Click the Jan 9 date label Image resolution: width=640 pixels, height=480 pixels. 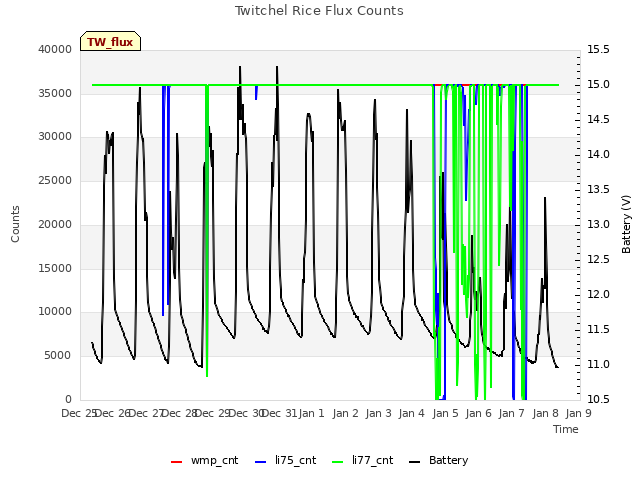tap(578, 414)
